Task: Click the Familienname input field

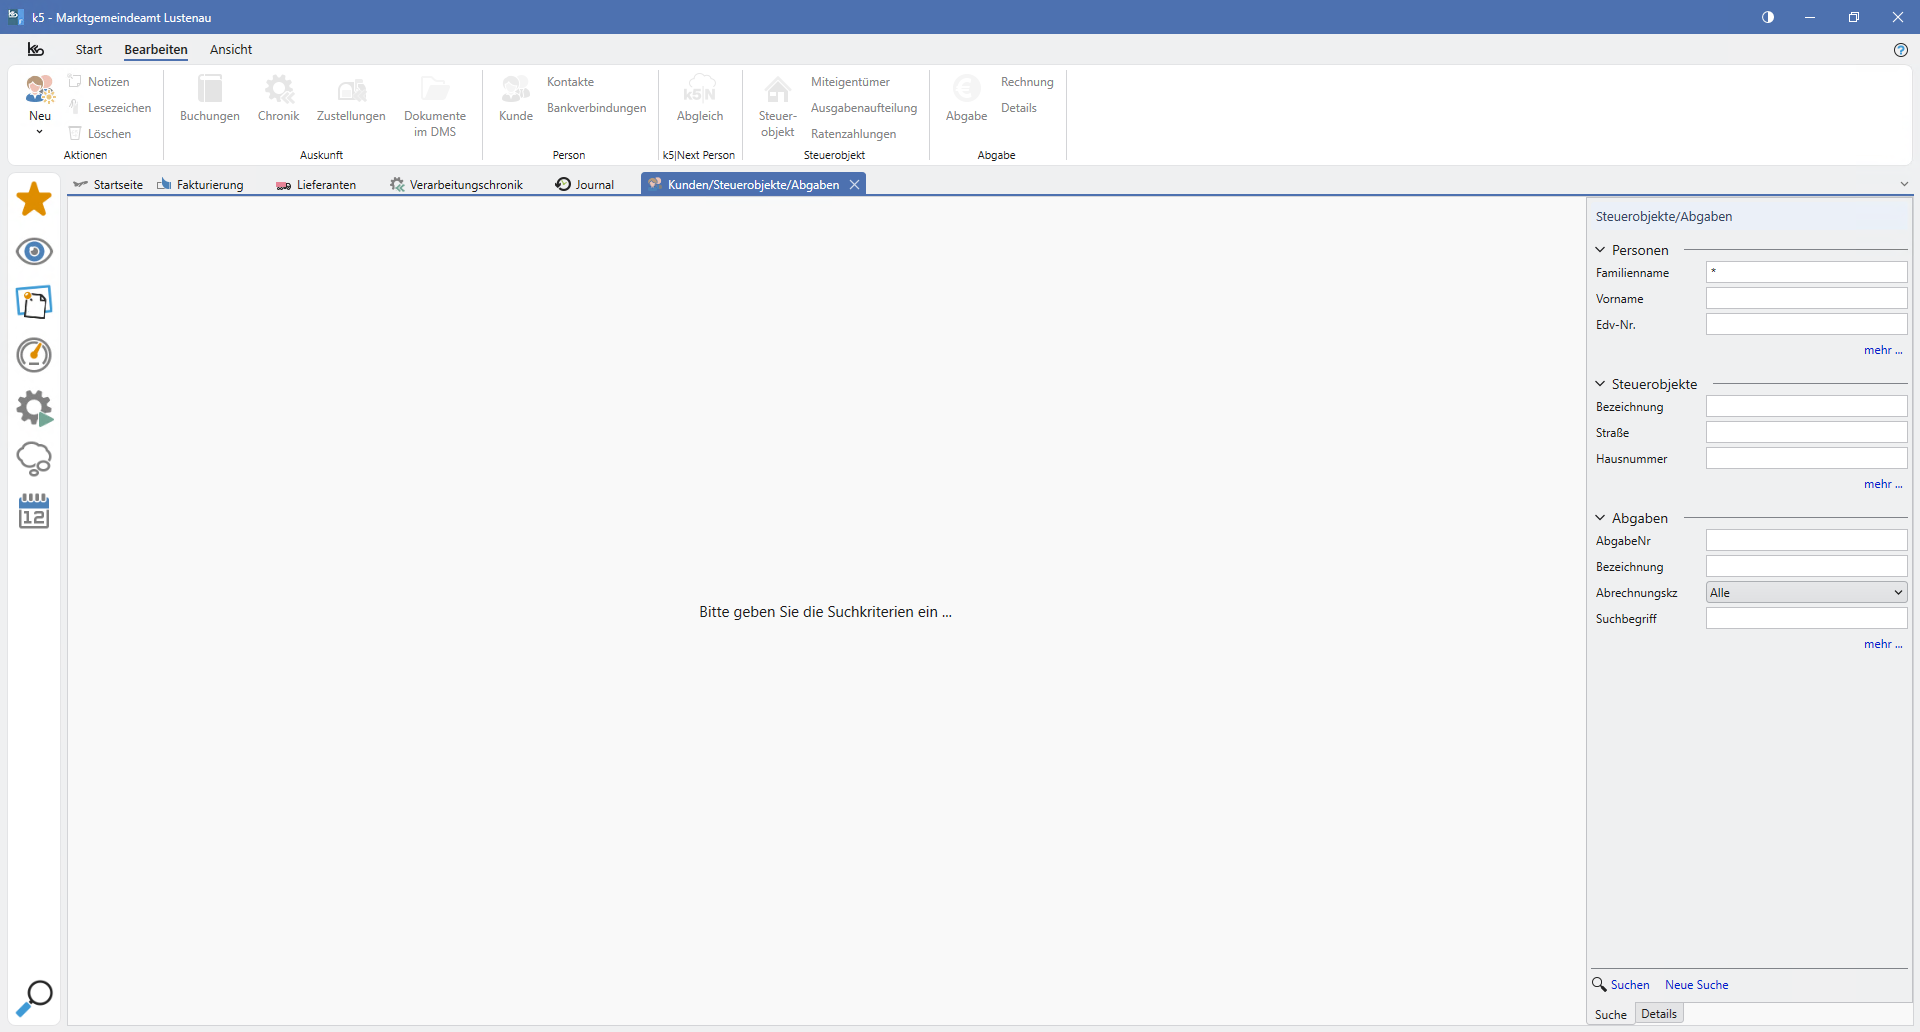Action: click(1806, 272)
